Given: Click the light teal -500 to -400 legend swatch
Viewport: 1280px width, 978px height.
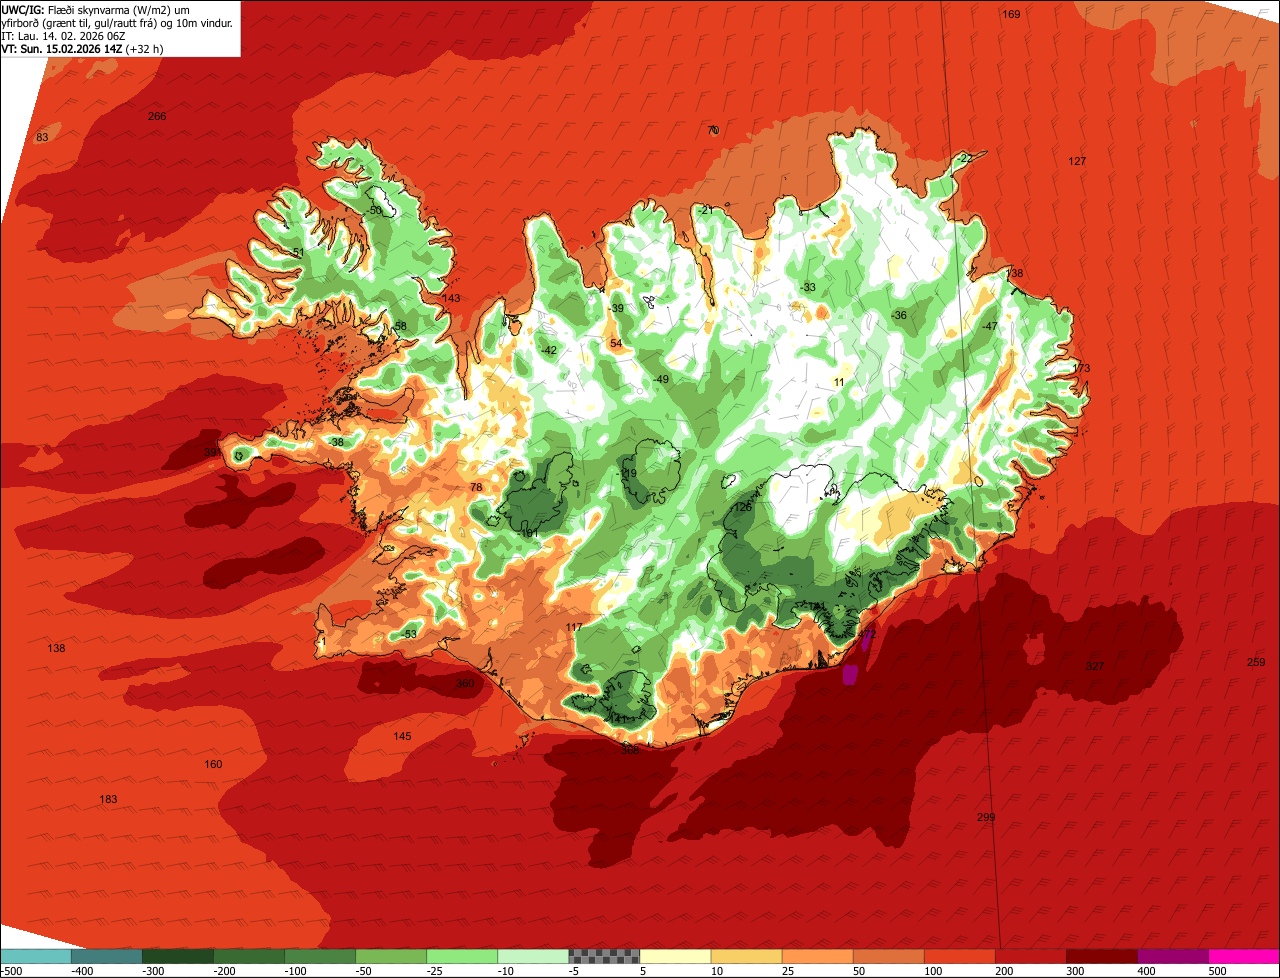Looking at the screenshot, I should click(36, 956).
